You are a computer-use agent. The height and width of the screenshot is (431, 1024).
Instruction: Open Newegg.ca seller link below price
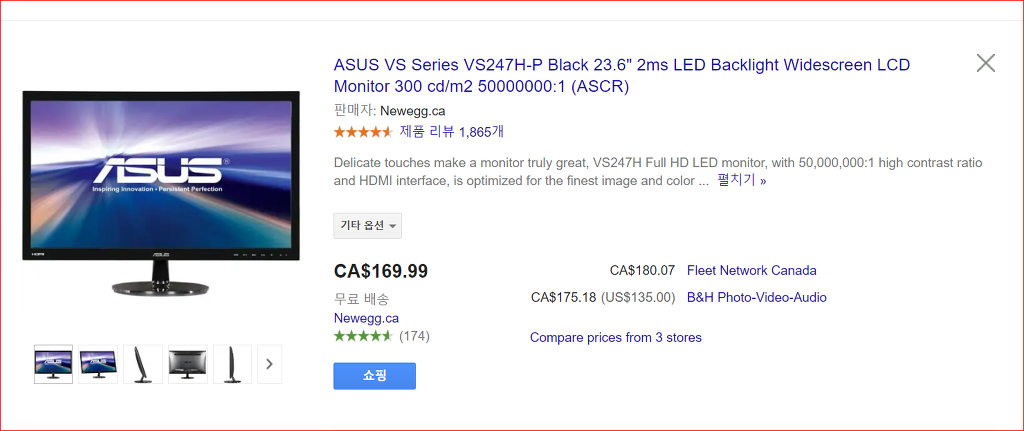[366, 319]
